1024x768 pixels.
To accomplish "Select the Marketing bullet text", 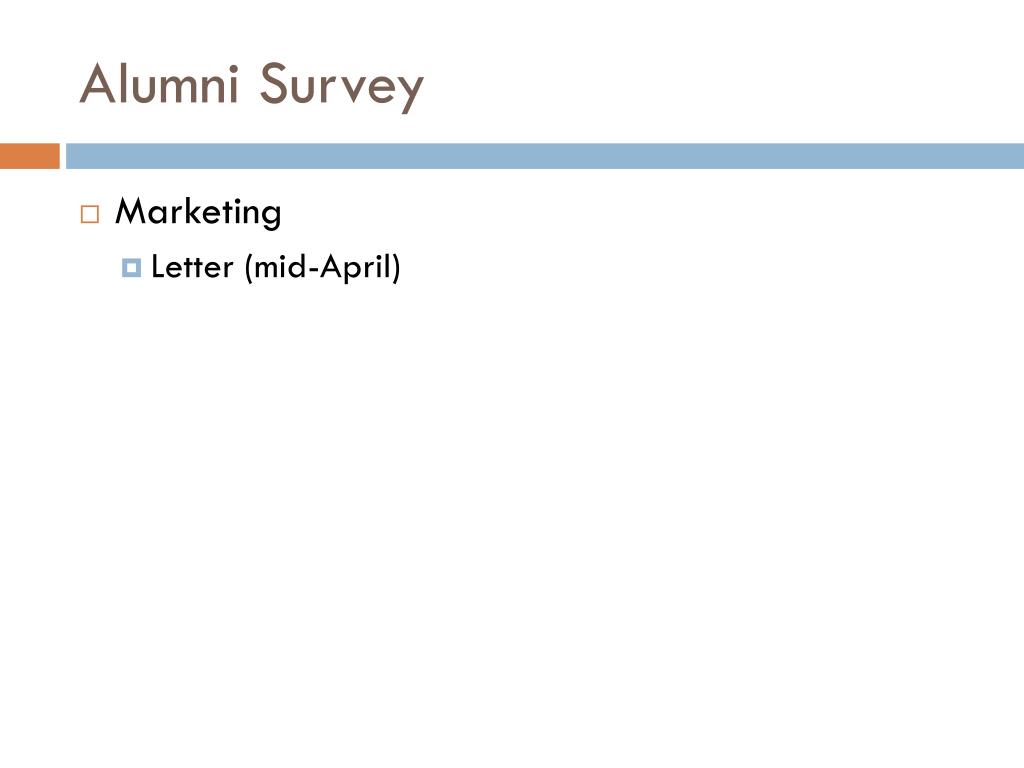I will point(198,212).
